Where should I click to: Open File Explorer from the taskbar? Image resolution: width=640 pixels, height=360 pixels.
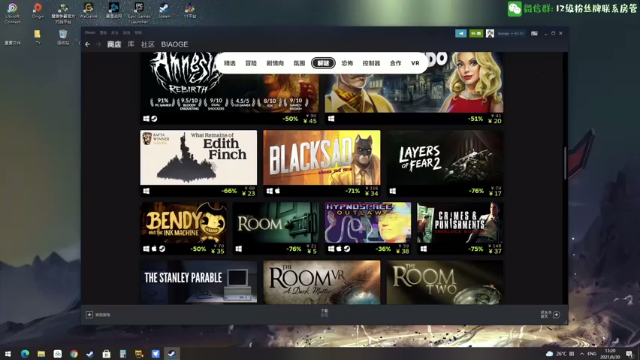coord(41,354)
